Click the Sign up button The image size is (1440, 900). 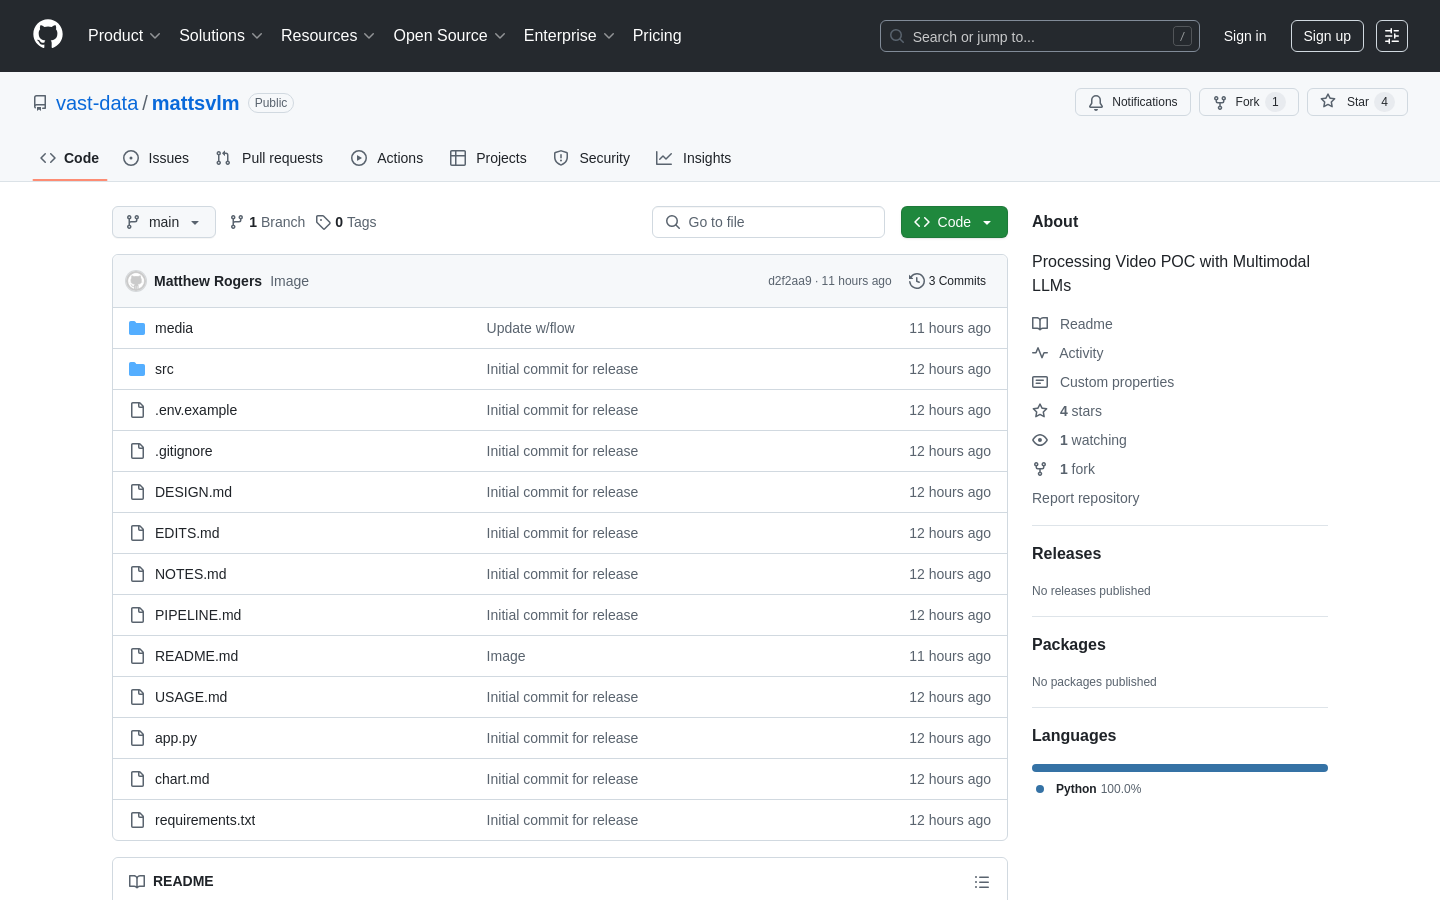(x=1327, y=36)
